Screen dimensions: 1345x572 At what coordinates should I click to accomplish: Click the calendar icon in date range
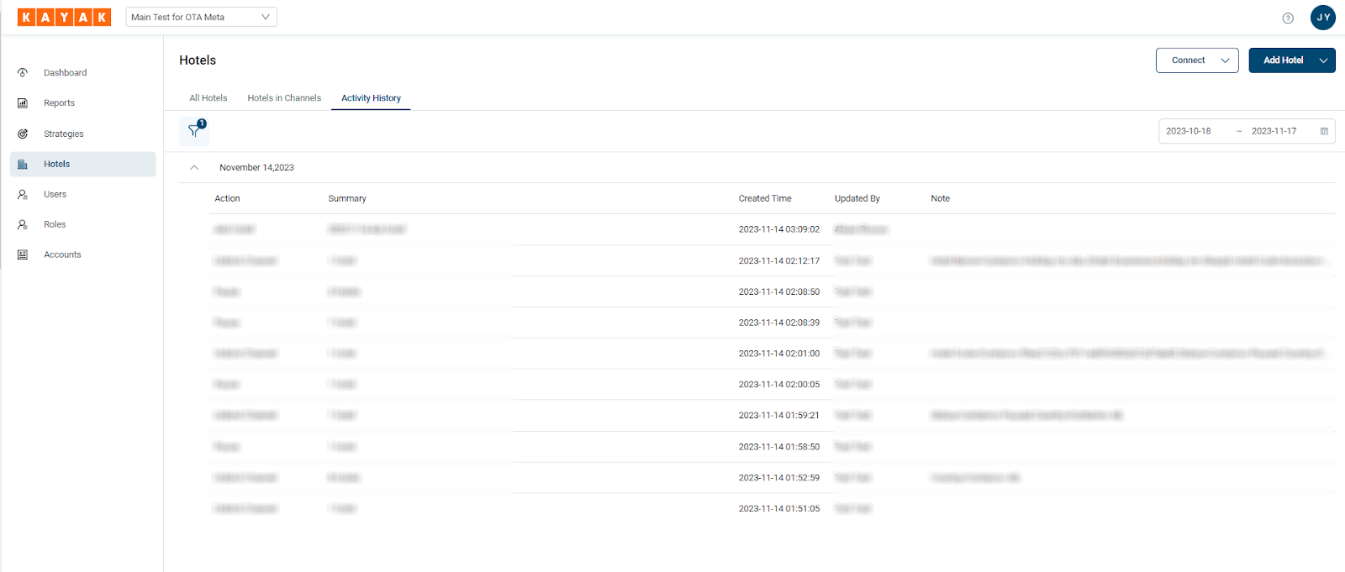(1324, 131)
